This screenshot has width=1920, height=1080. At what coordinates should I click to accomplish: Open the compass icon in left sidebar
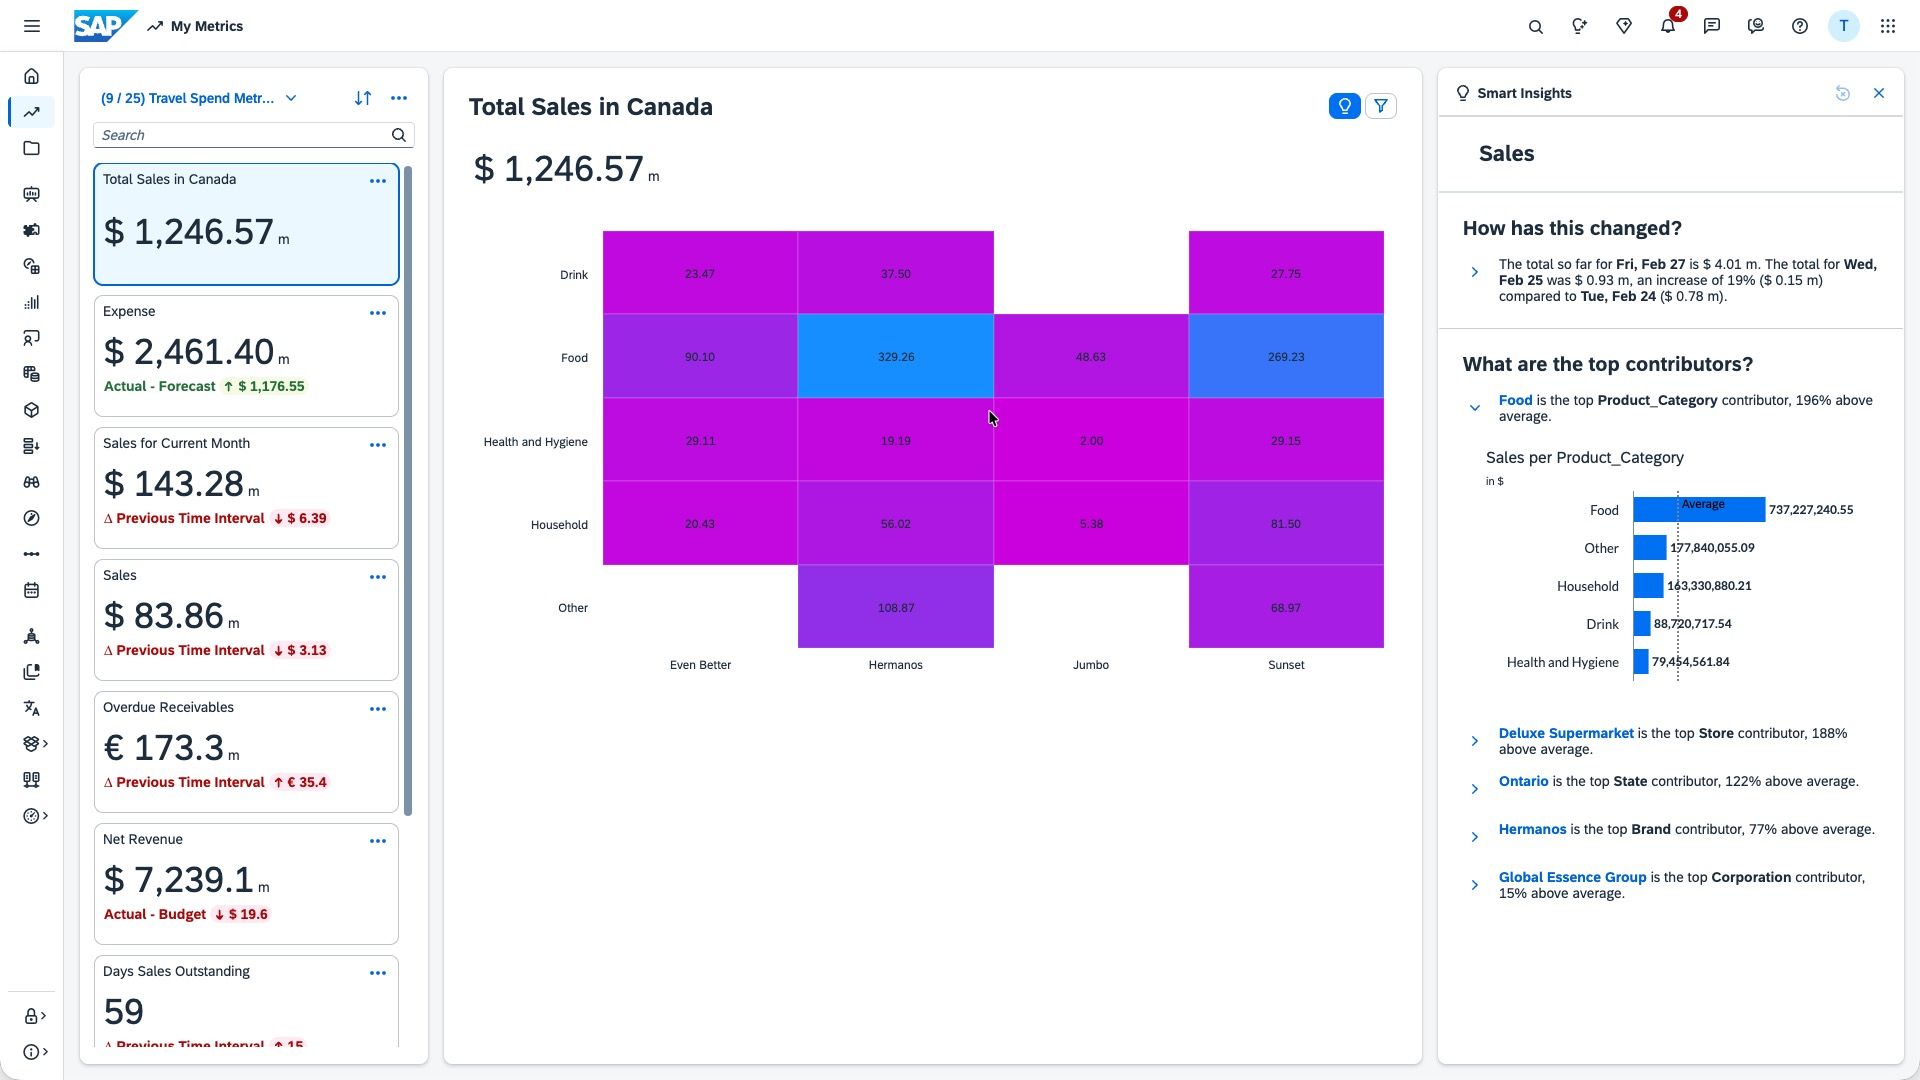[x=32, y=518]
